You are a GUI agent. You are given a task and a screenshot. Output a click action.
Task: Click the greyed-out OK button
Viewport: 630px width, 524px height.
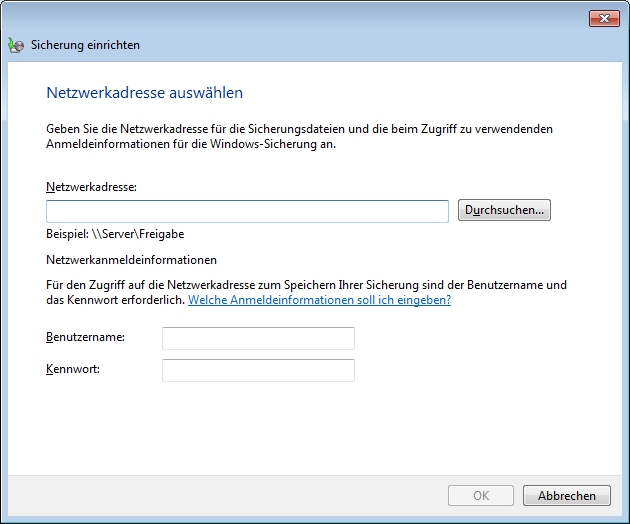[x=481, y=495]
